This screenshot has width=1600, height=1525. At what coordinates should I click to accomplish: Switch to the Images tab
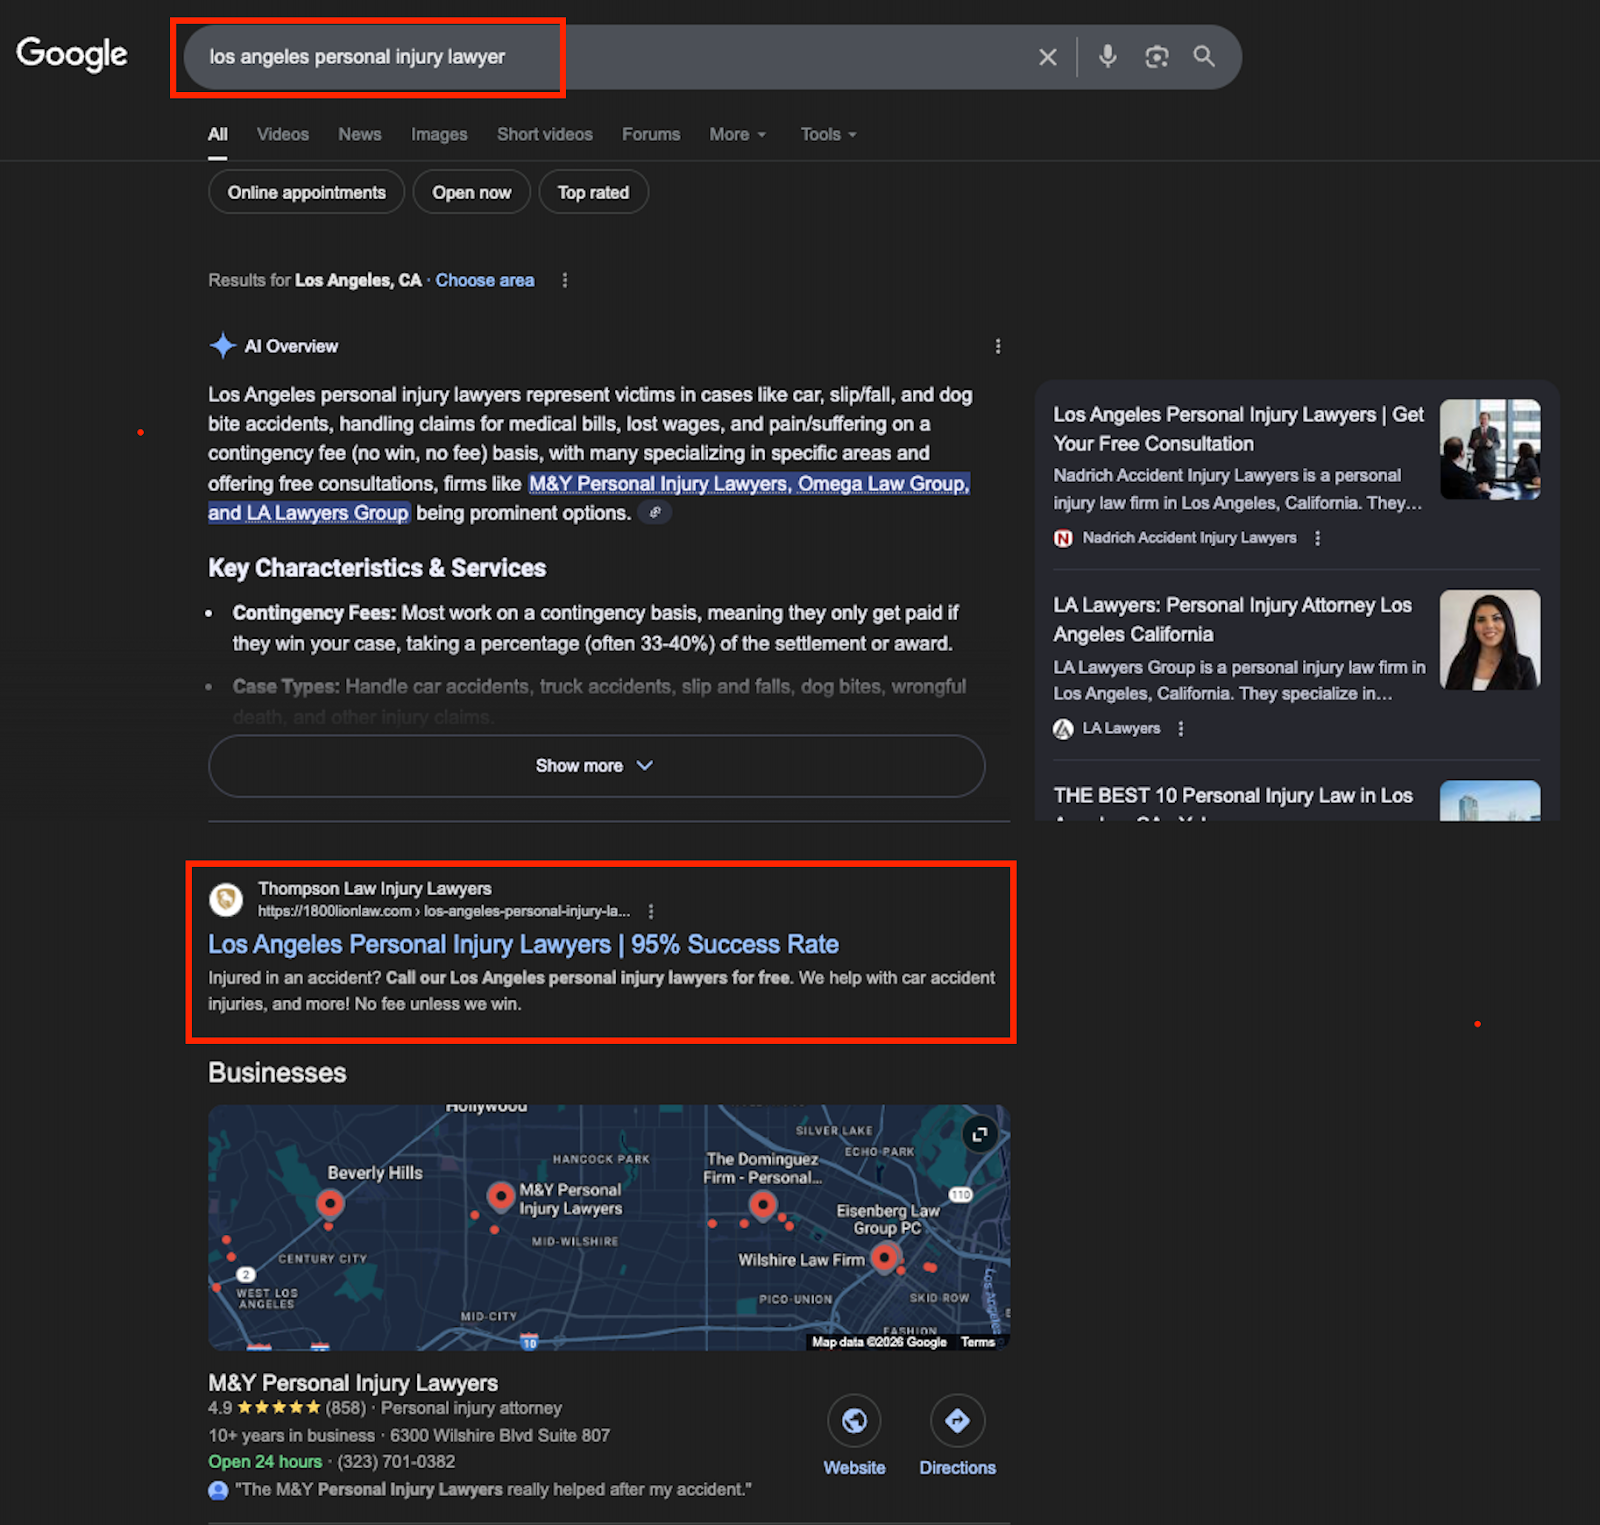pos(439,134)
